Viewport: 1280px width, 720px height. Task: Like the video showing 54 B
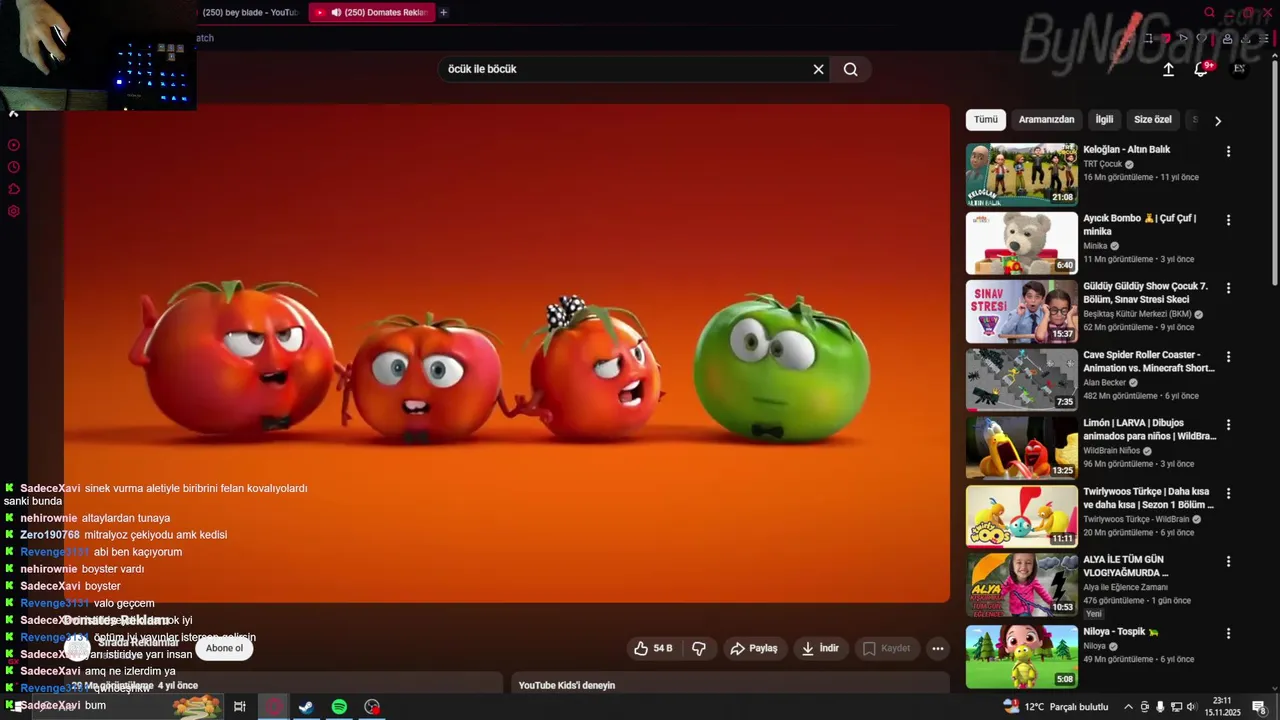(x=654, y=648)
